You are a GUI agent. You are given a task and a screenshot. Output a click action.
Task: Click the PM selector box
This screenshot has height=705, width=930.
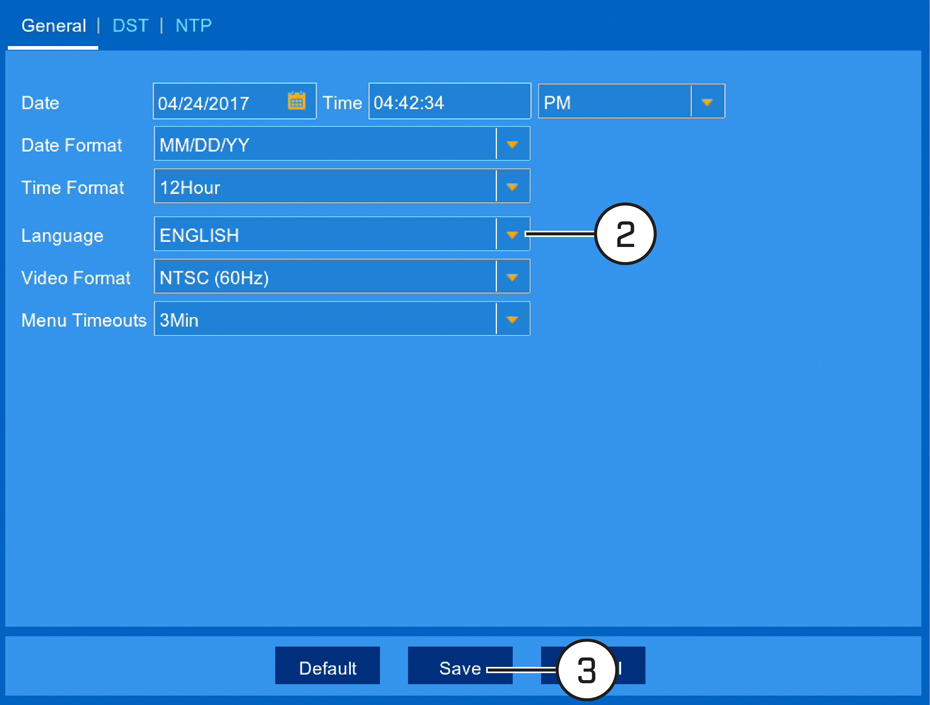[x=631, y=102]
